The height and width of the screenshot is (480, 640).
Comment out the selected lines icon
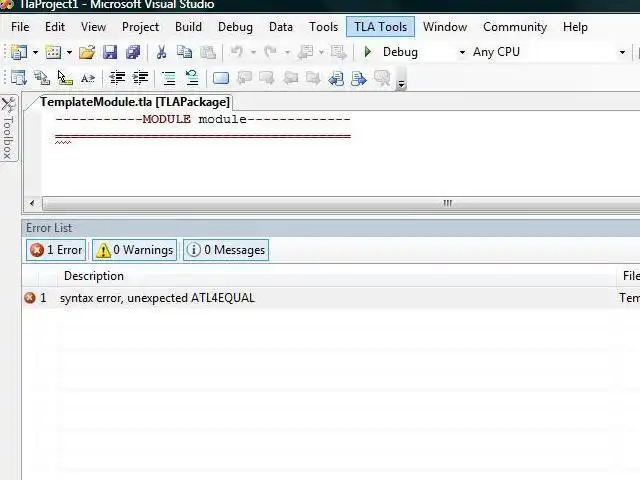(169, 78)
